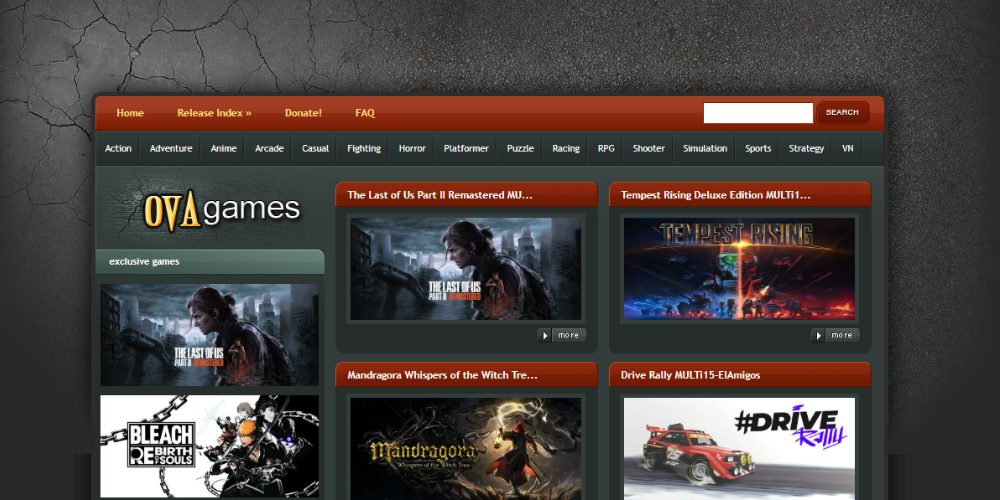
Task: Open The Last of Us Part II Remastered title
Action: 440,195
